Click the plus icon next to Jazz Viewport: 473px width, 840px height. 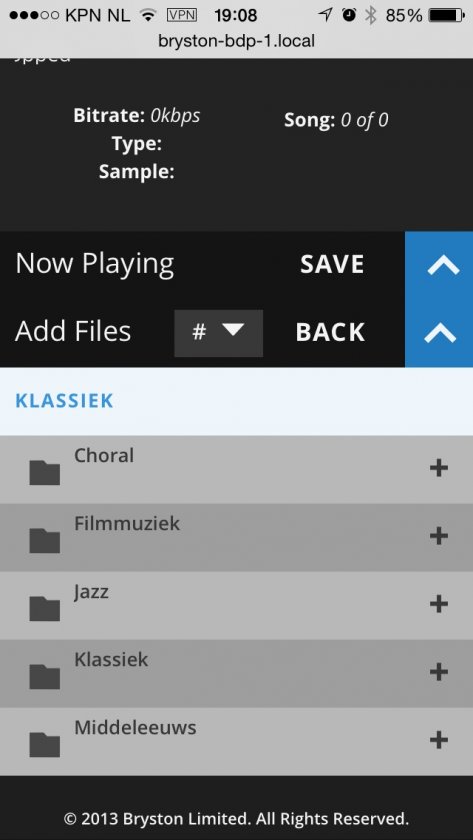click(x=439, y=604)
